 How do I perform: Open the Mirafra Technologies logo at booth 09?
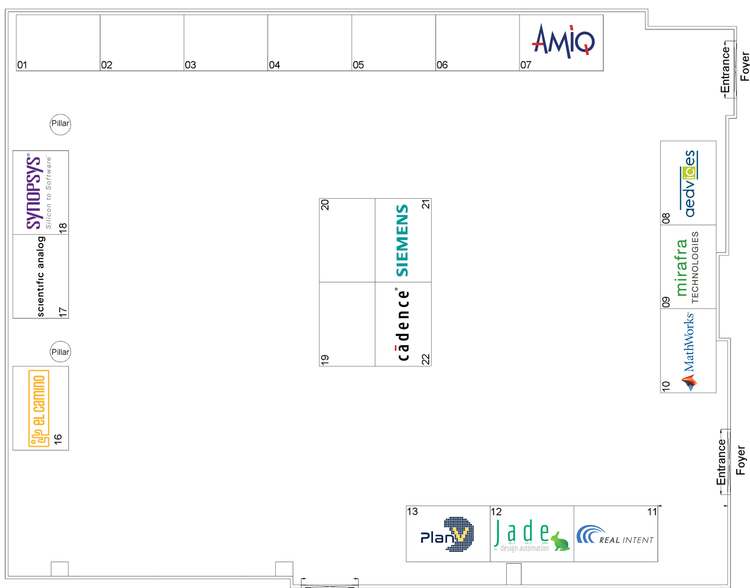coord(687,267)
